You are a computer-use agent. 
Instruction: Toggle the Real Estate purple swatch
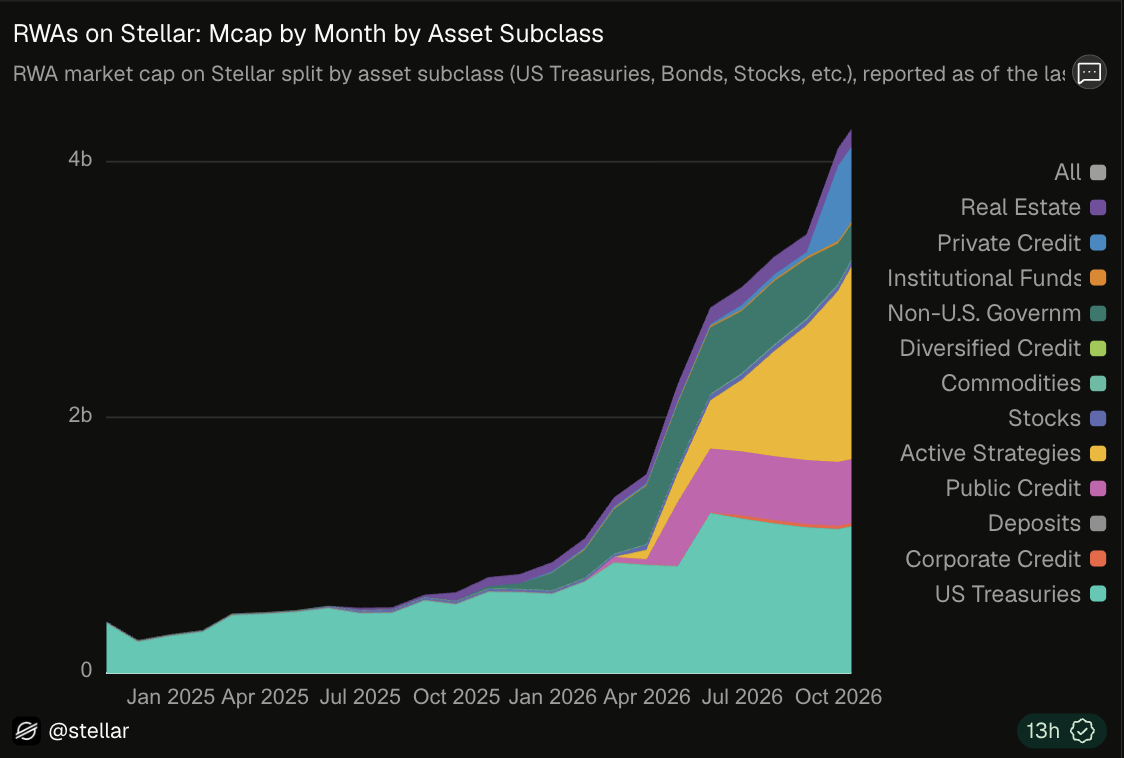1097,207
